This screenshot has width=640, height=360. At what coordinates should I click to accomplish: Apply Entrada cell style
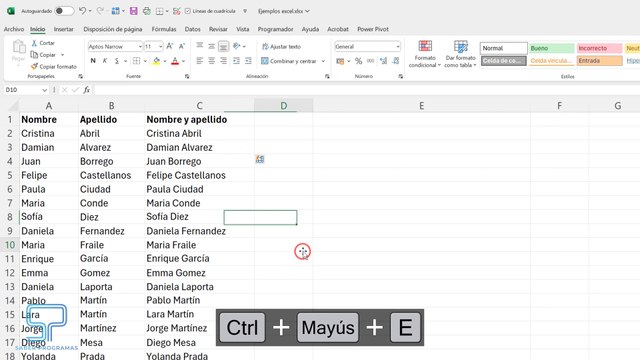(599, 61)
